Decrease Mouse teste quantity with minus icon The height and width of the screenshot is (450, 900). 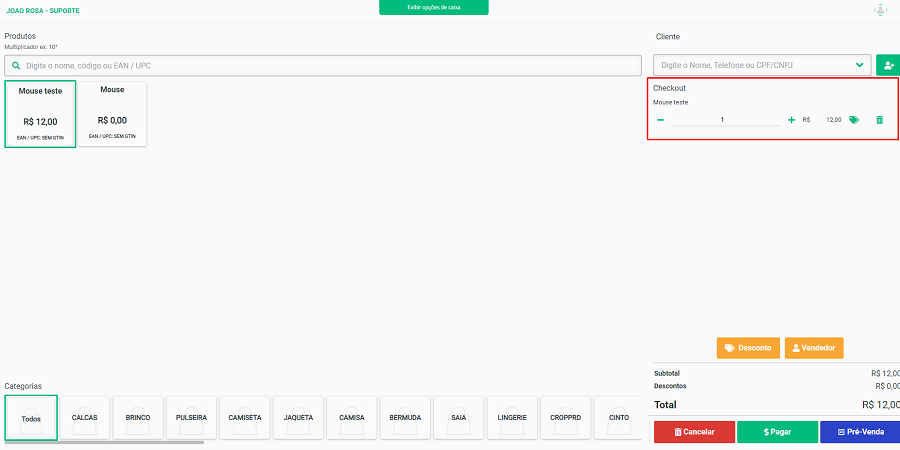(660, 120)
